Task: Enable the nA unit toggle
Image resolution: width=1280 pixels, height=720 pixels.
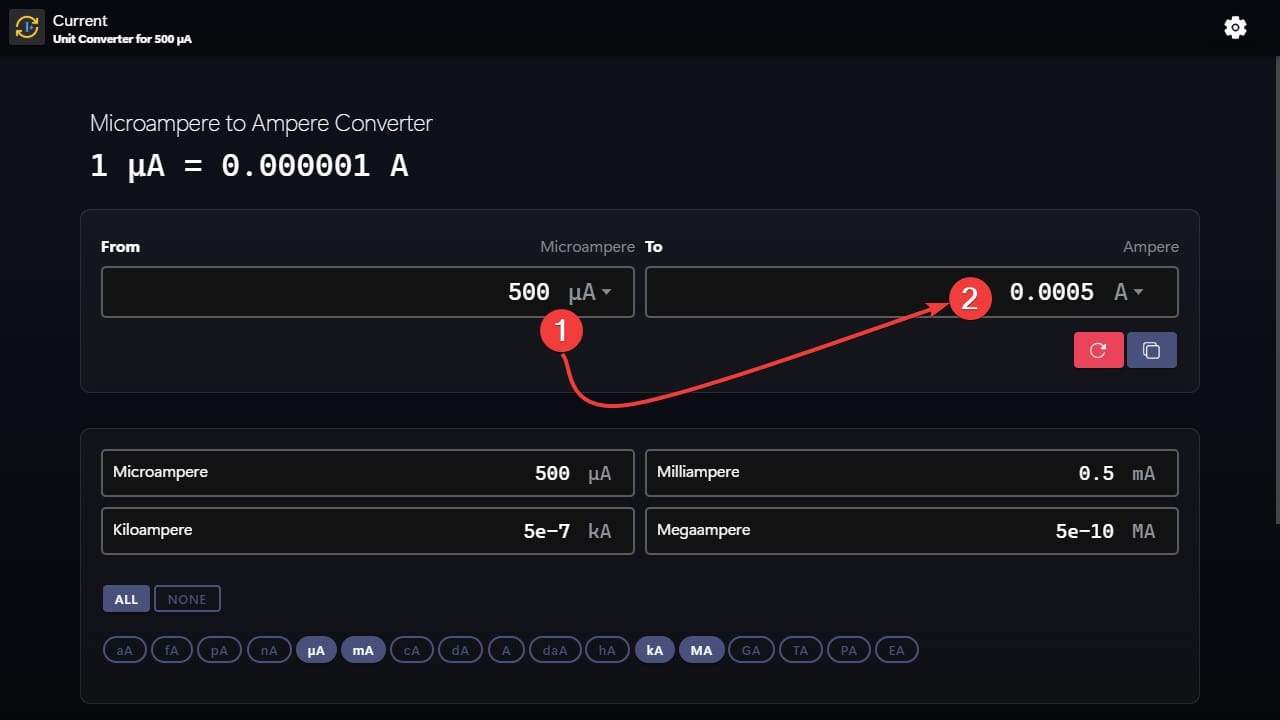Action: (x=268, y=649)
